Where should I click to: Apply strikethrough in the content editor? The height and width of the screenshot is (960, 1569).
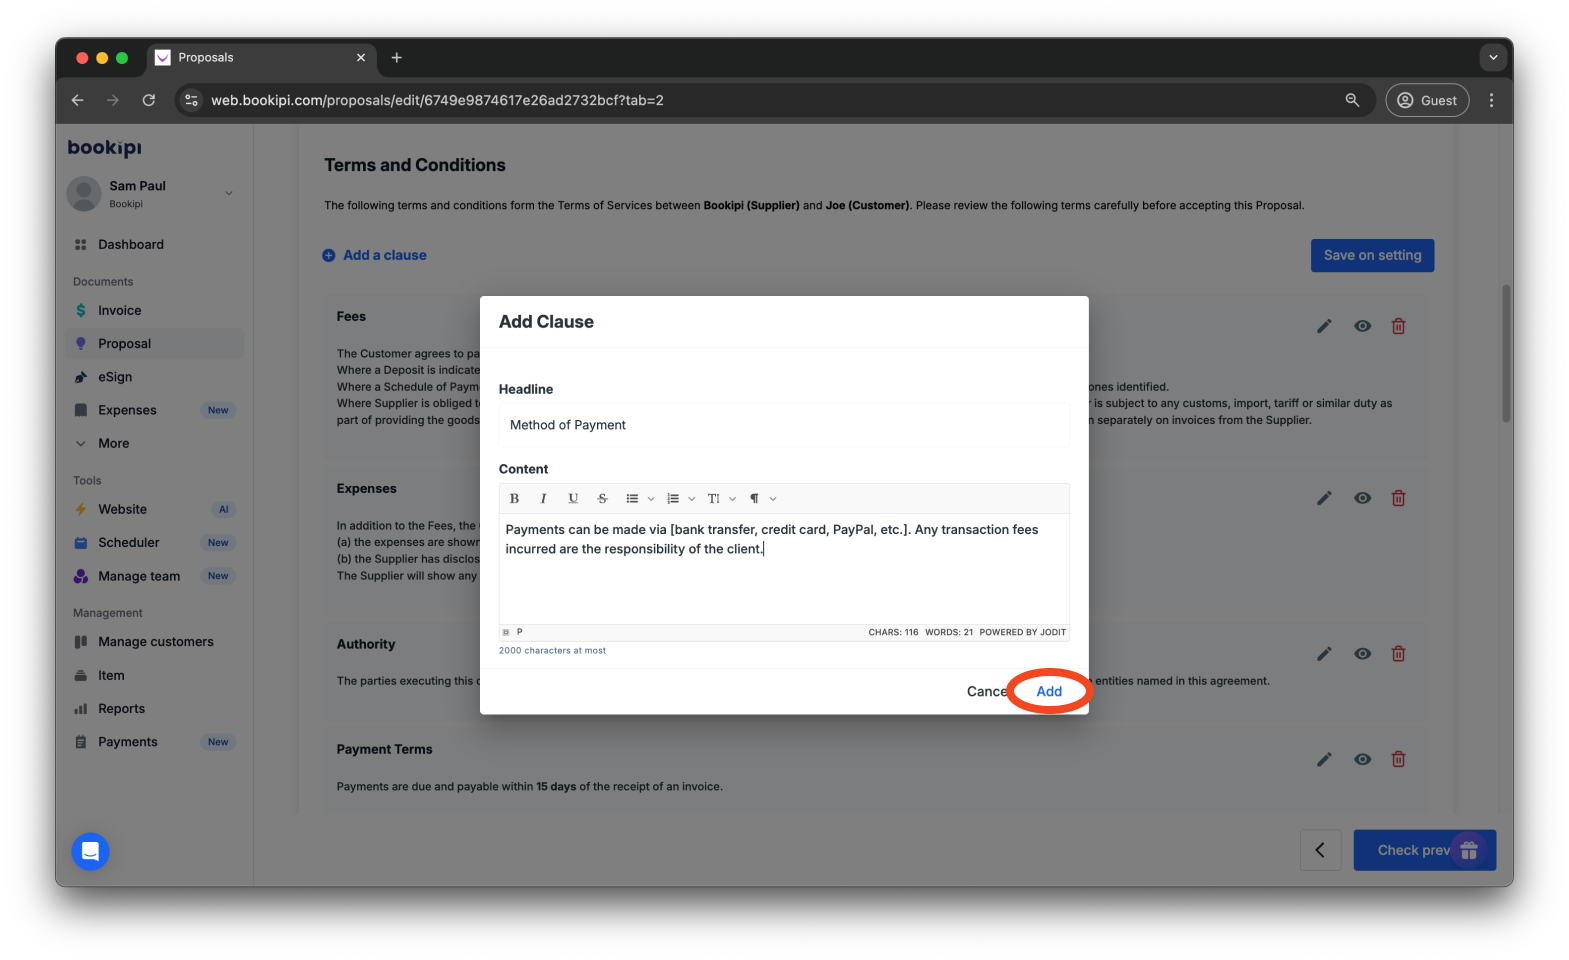click(x=602, y=498)
